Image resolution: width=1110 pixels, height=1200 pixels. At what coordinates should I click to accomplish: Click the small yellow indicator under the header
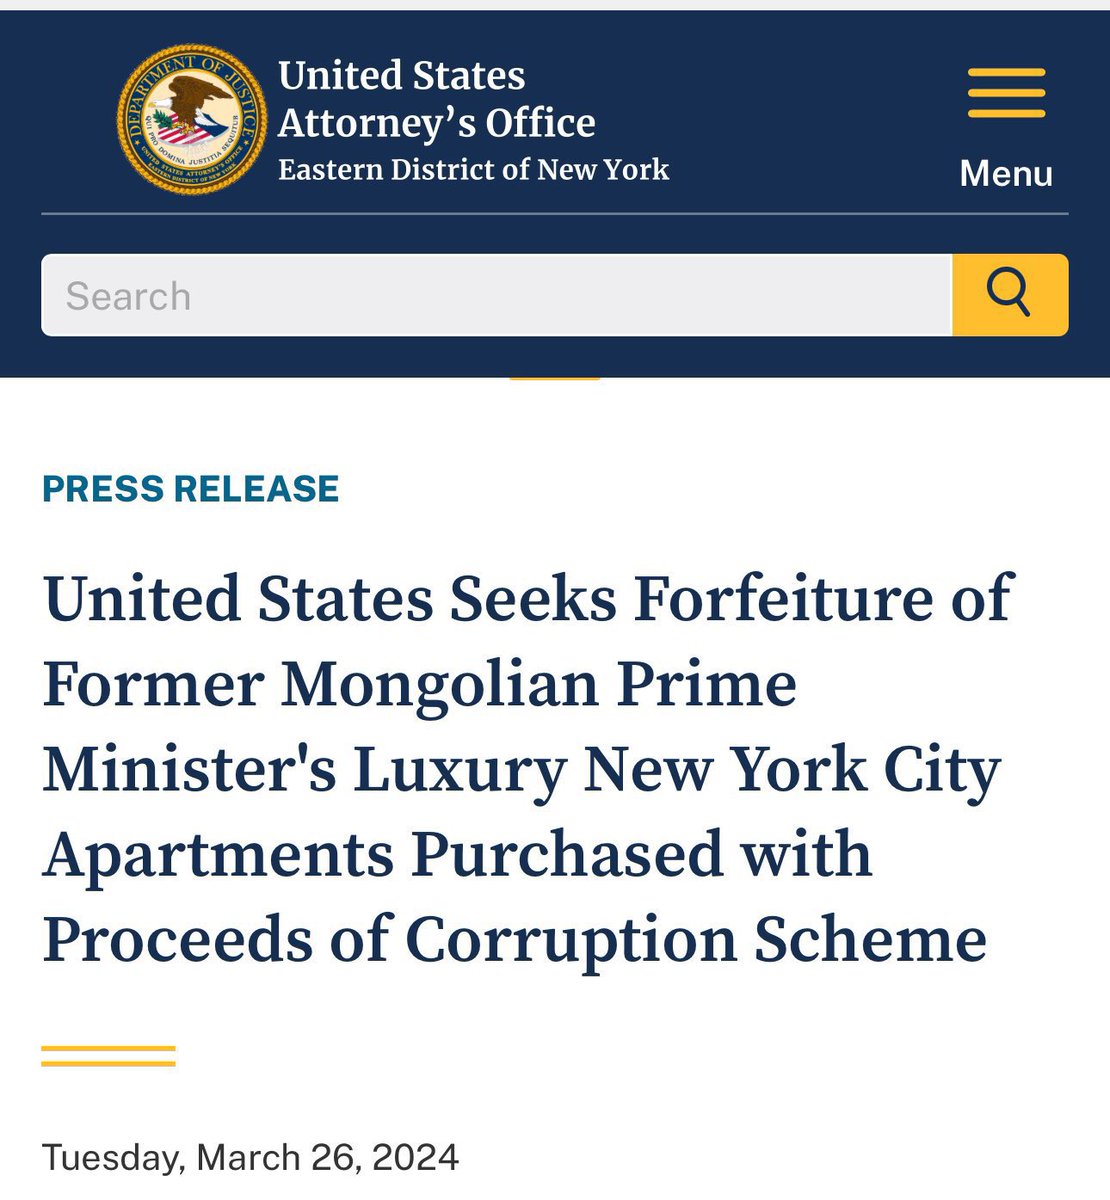pos(555,378)
